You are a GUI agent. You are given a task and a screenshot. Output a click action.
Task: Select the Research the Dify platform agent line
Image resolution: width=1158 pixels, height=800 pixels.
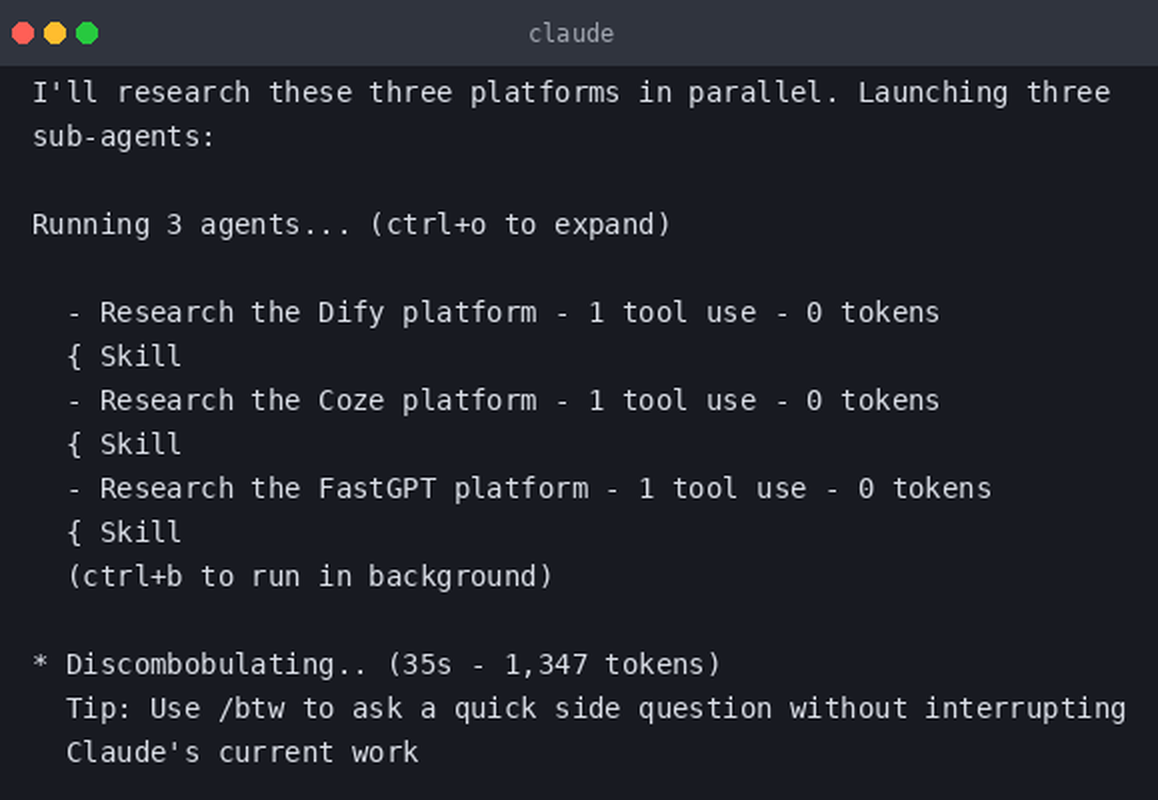pos(504,312)
